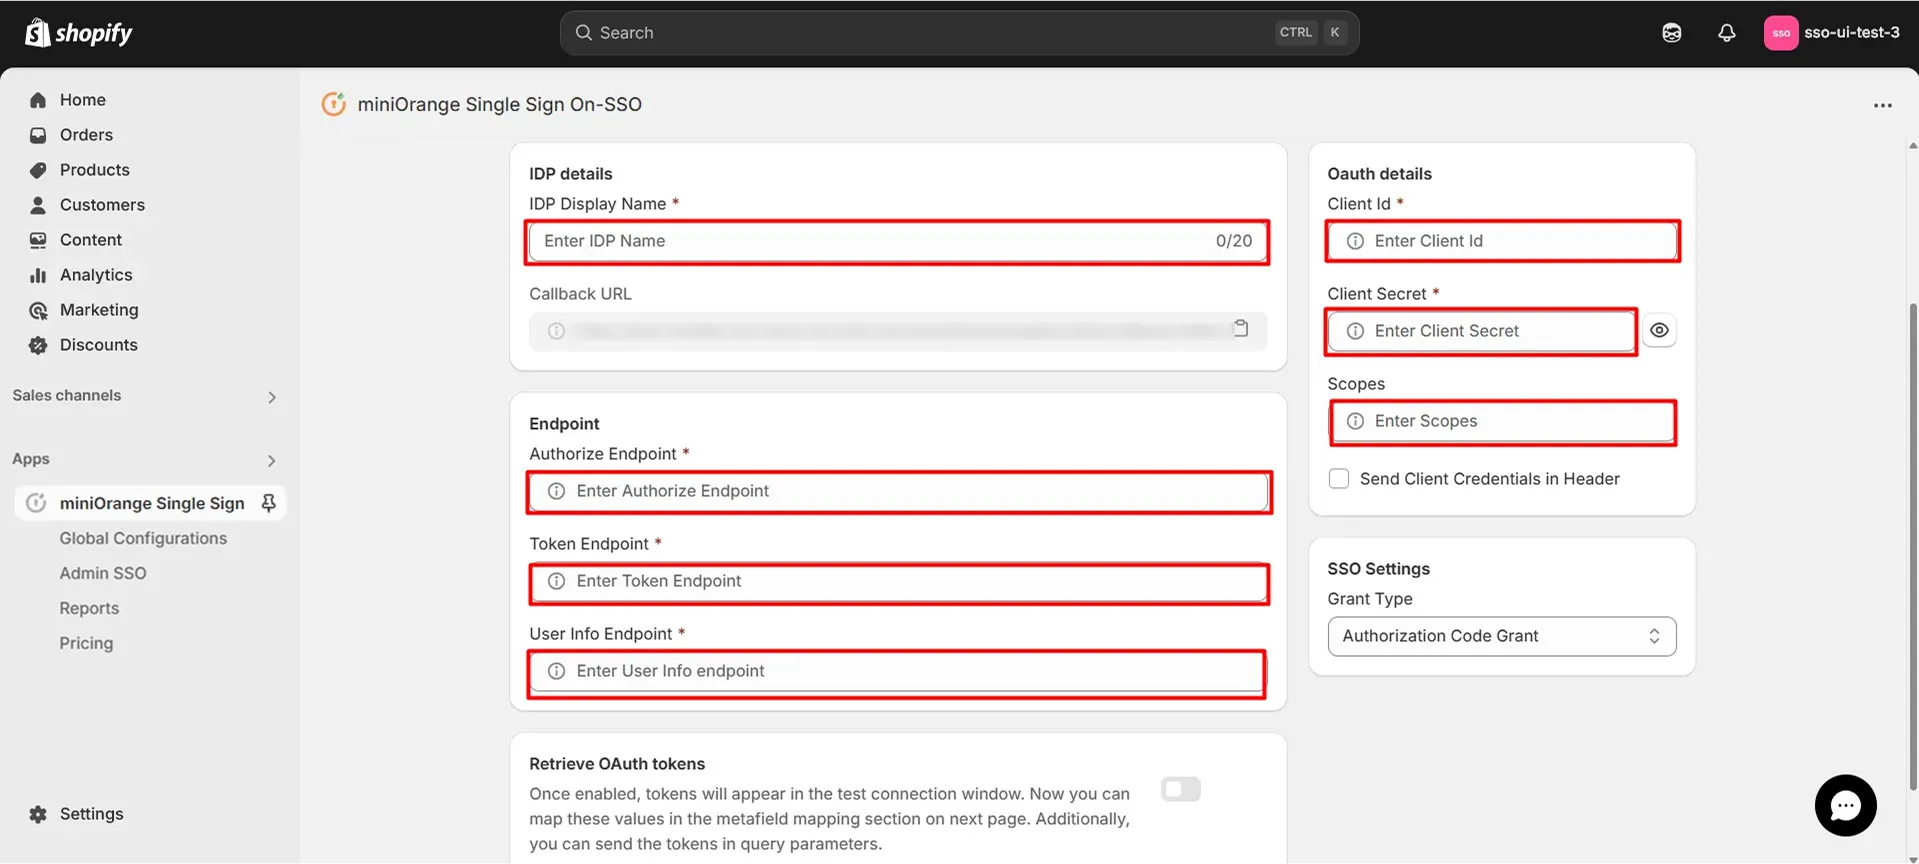Image resolution: width=1919 pixels, height=864 pixels.
Task: Open the Grant Type dropdown
Action: pyautogui.click(x=1502, y=636)
